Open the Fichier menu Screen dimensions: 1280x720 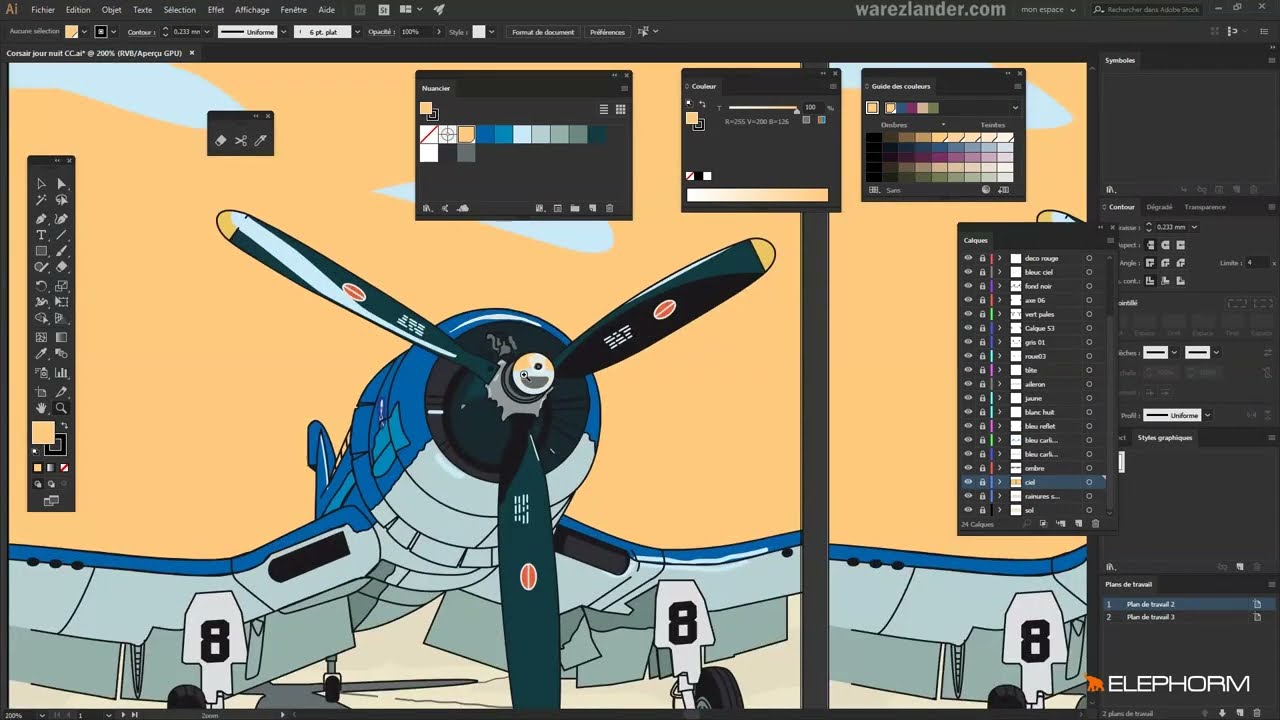[x=43, y=10]
